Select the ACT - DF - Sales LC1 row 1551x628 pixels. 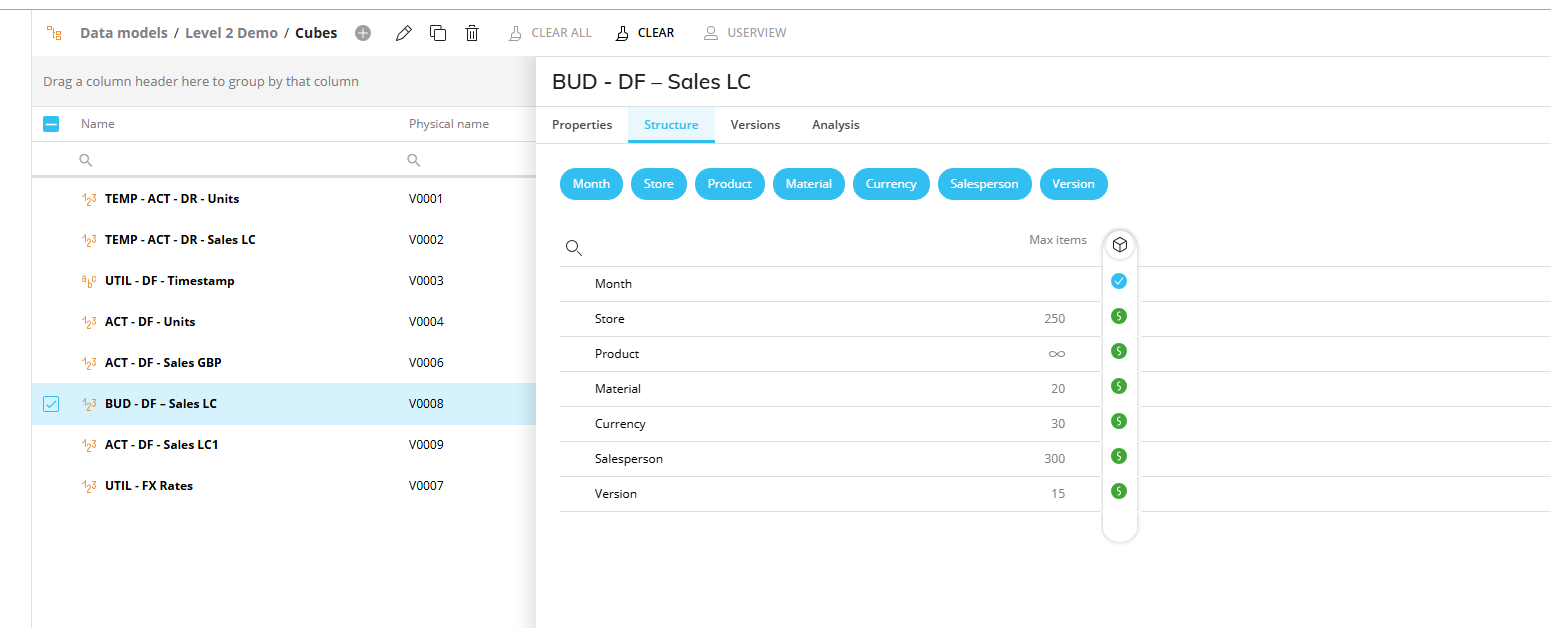[284, 445]
